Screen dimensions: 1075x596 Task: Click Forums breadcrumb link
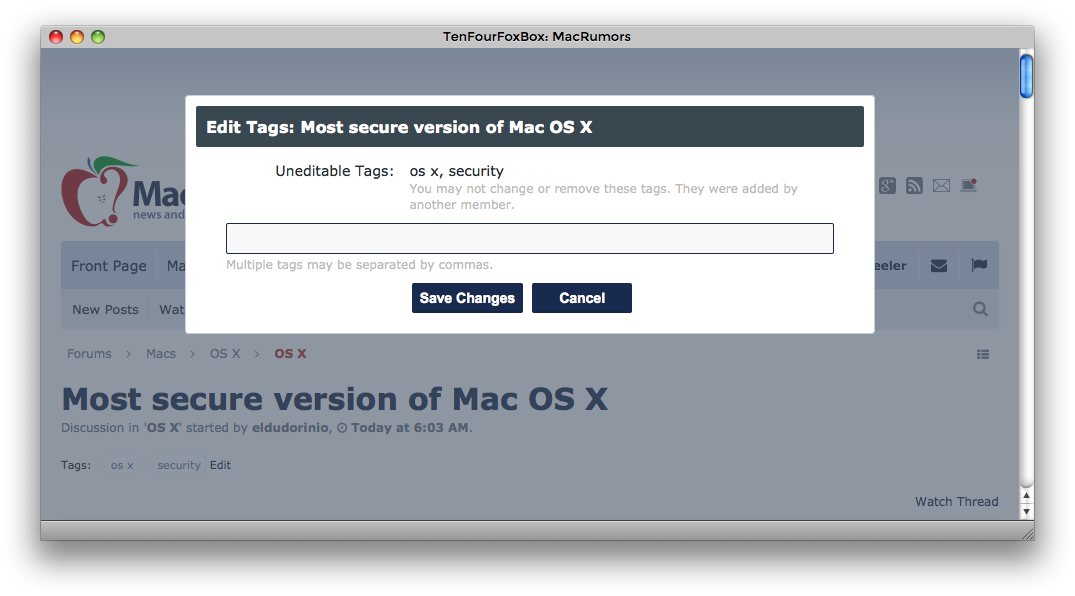tap(89, 354)
